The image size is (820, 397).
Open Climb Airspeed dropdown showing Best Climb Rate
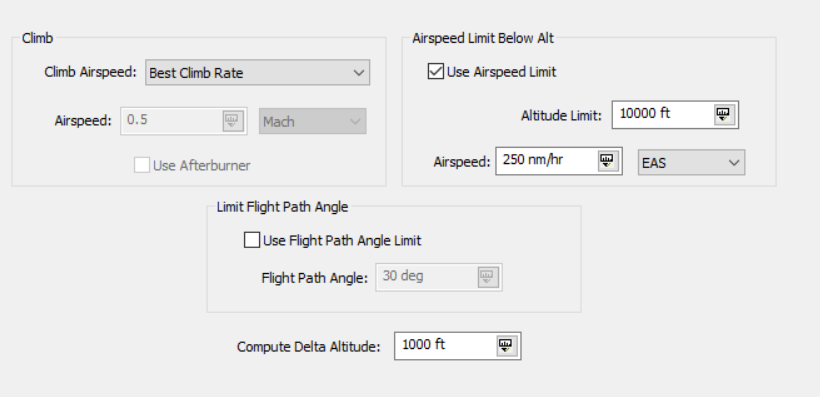point(257,73)
